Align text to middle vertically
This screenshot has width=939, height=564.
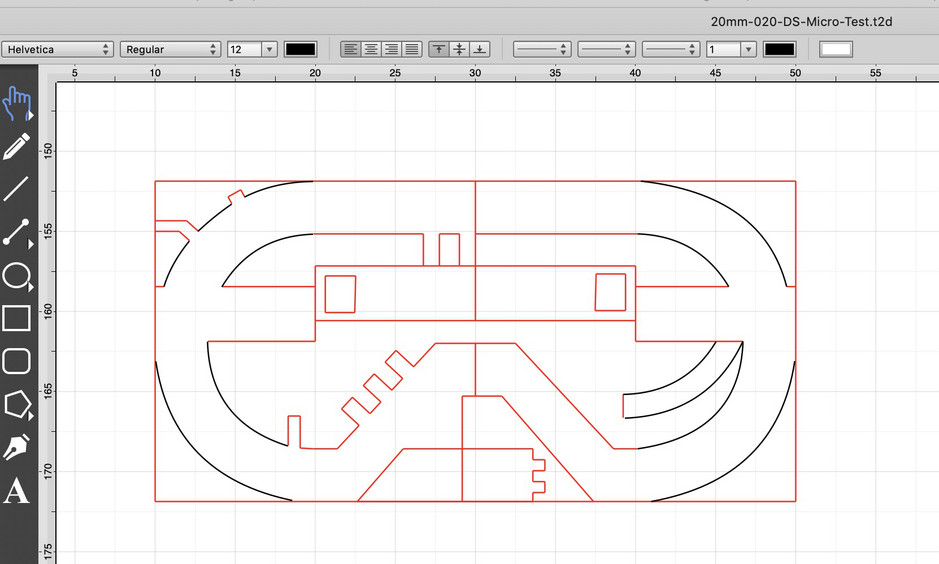(x=459, y=49)
